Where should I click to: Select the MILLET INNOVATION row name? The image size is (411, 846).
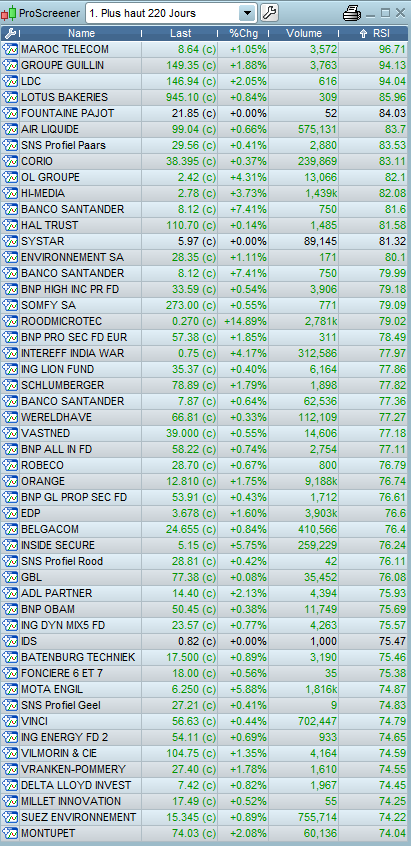71,801
